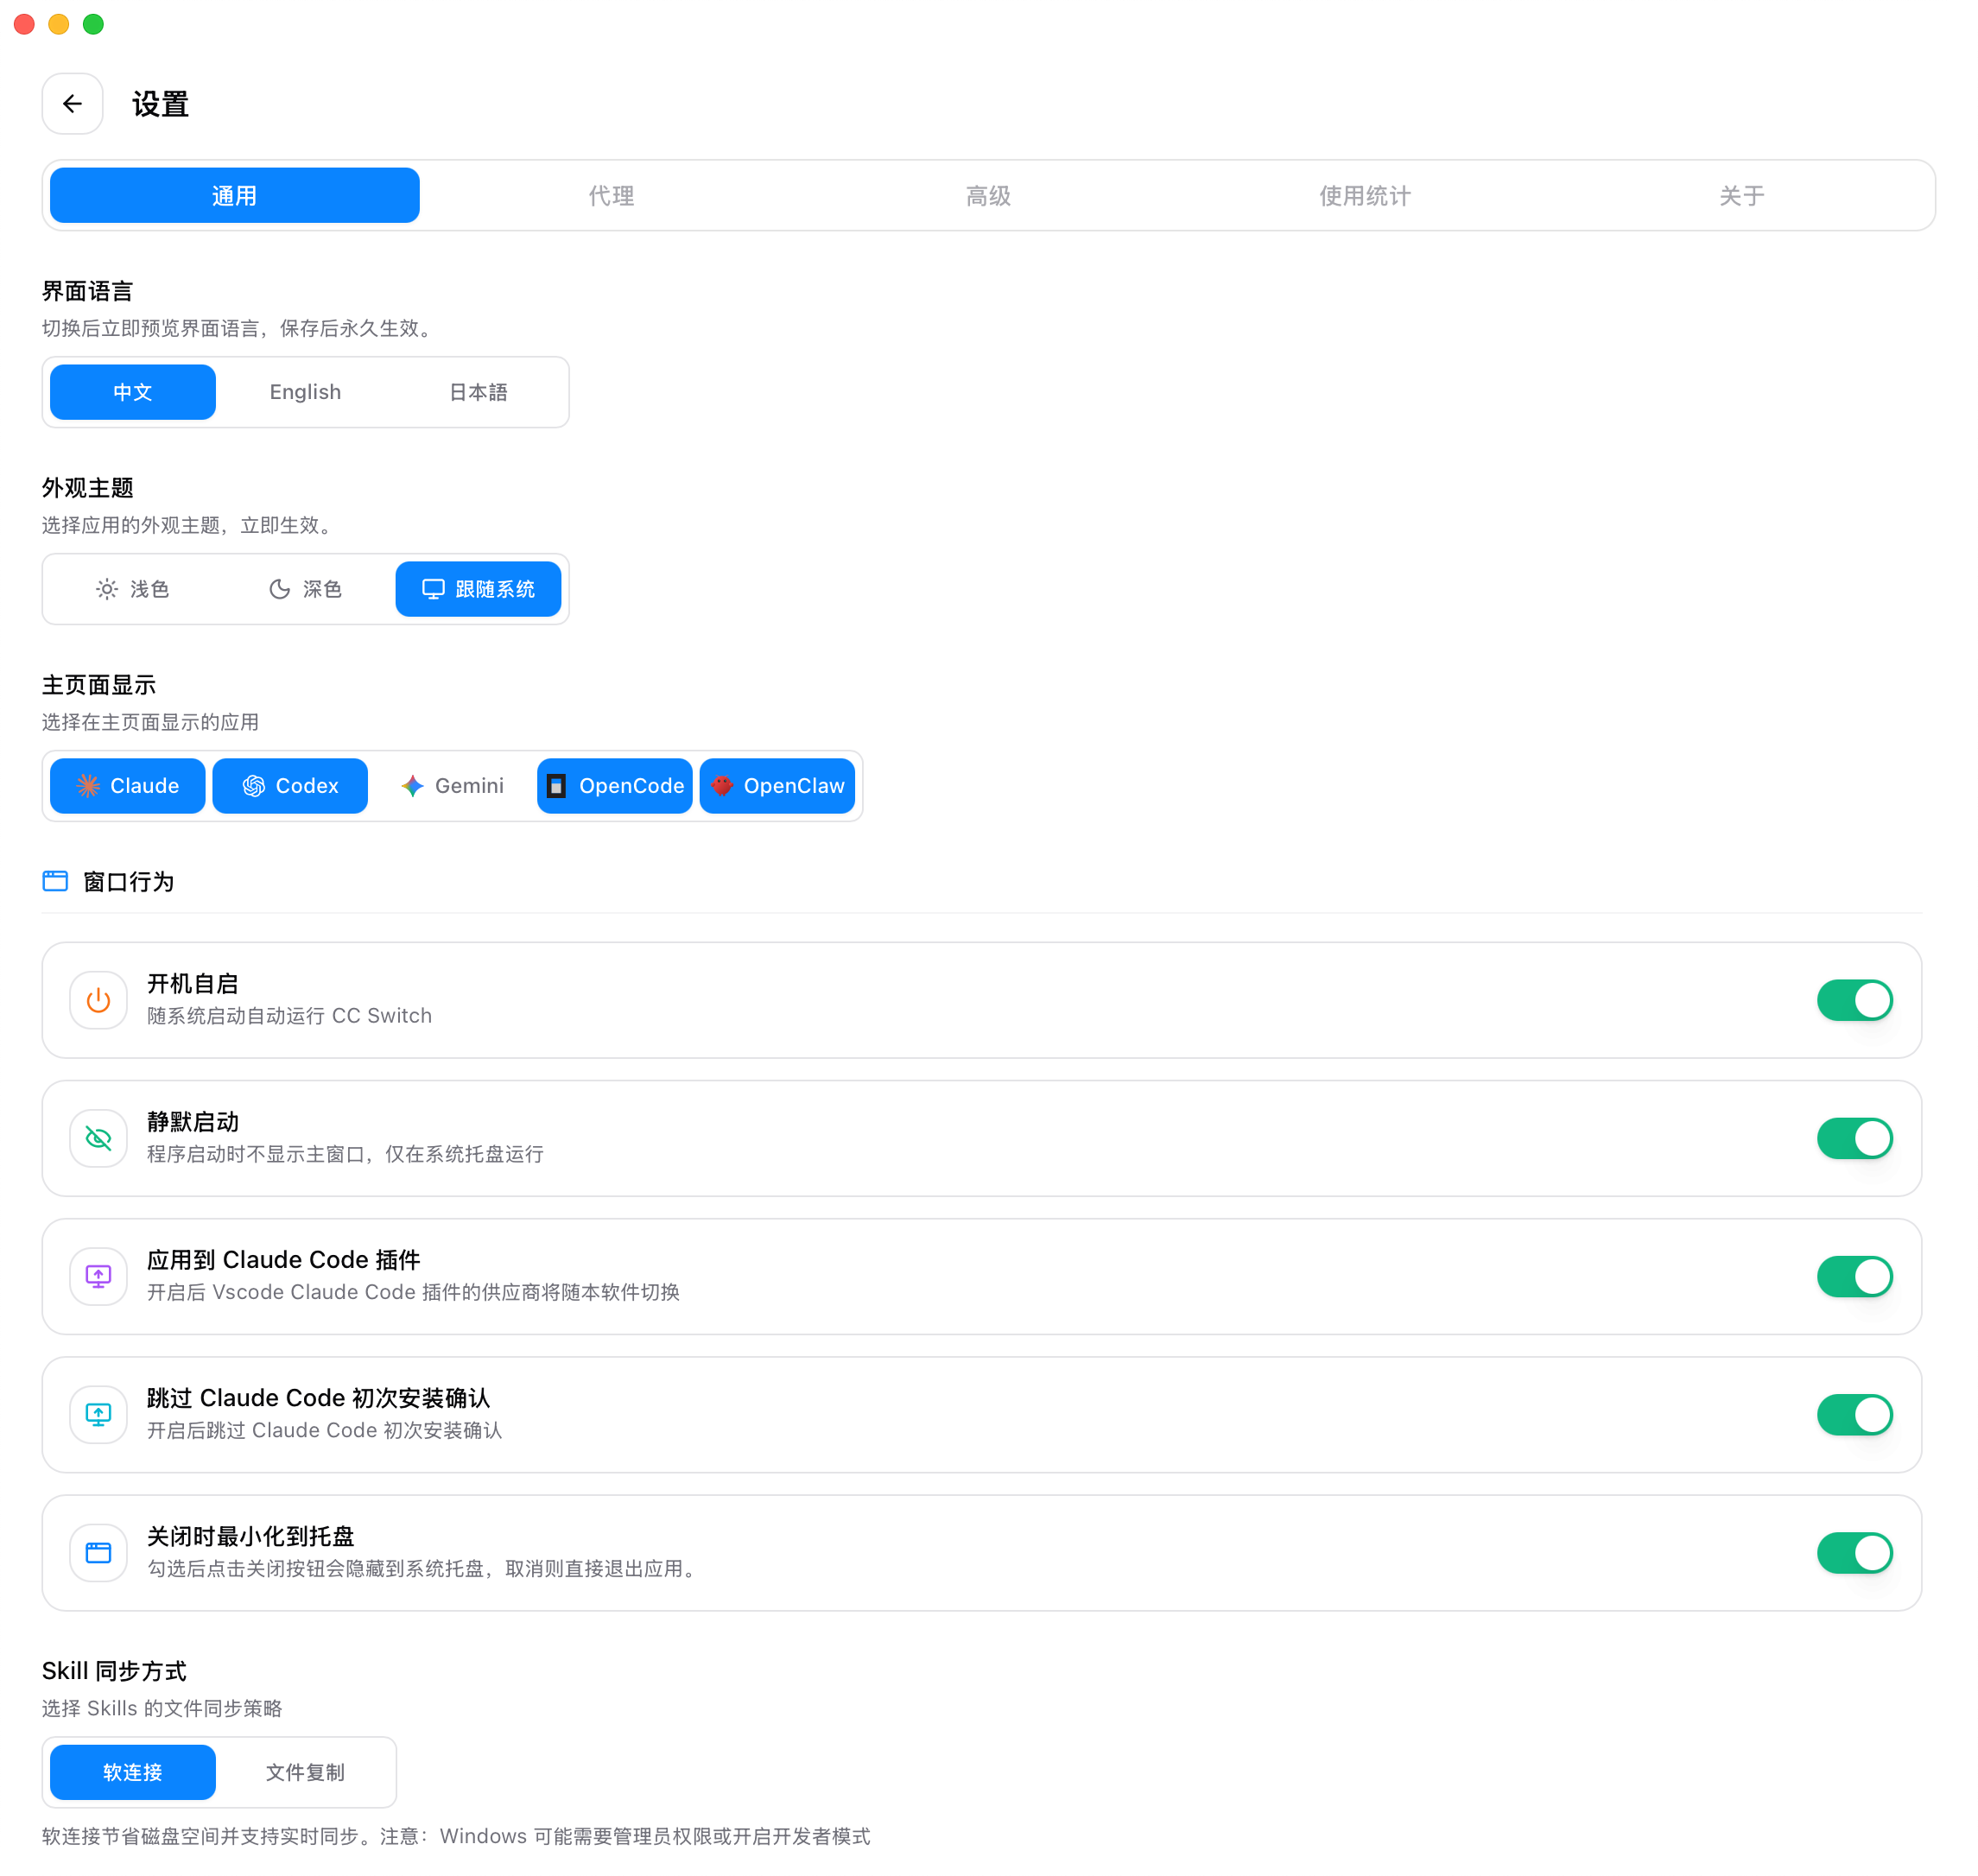1978x1876 pixels.
Task: Click the window icon for 关闭时最小化到托盘
Action: pyautogui.click(x=98, y=1552)
